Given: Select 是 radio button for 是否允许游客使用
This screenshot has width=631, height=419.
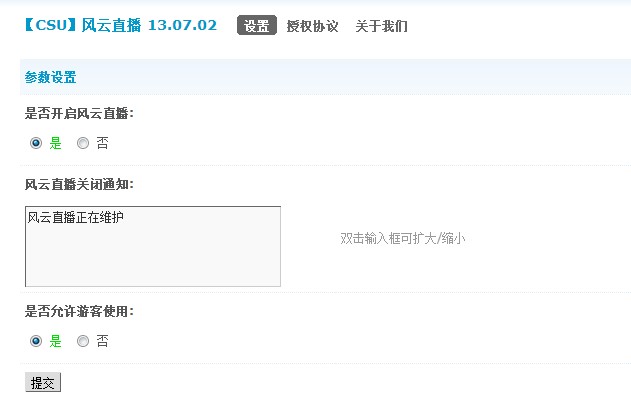Looking at the screenshot, I should tap(36, 341).
